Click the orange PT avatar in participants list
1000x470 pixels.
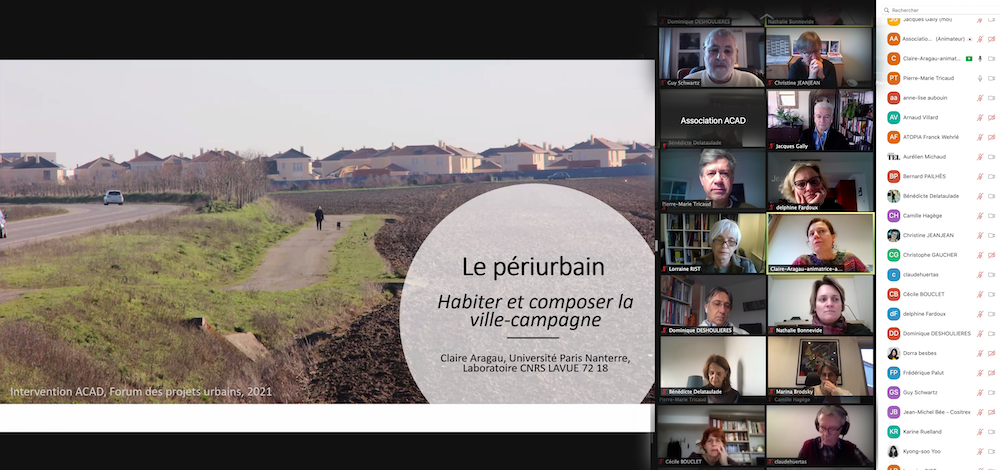click(x=893, y=78)
